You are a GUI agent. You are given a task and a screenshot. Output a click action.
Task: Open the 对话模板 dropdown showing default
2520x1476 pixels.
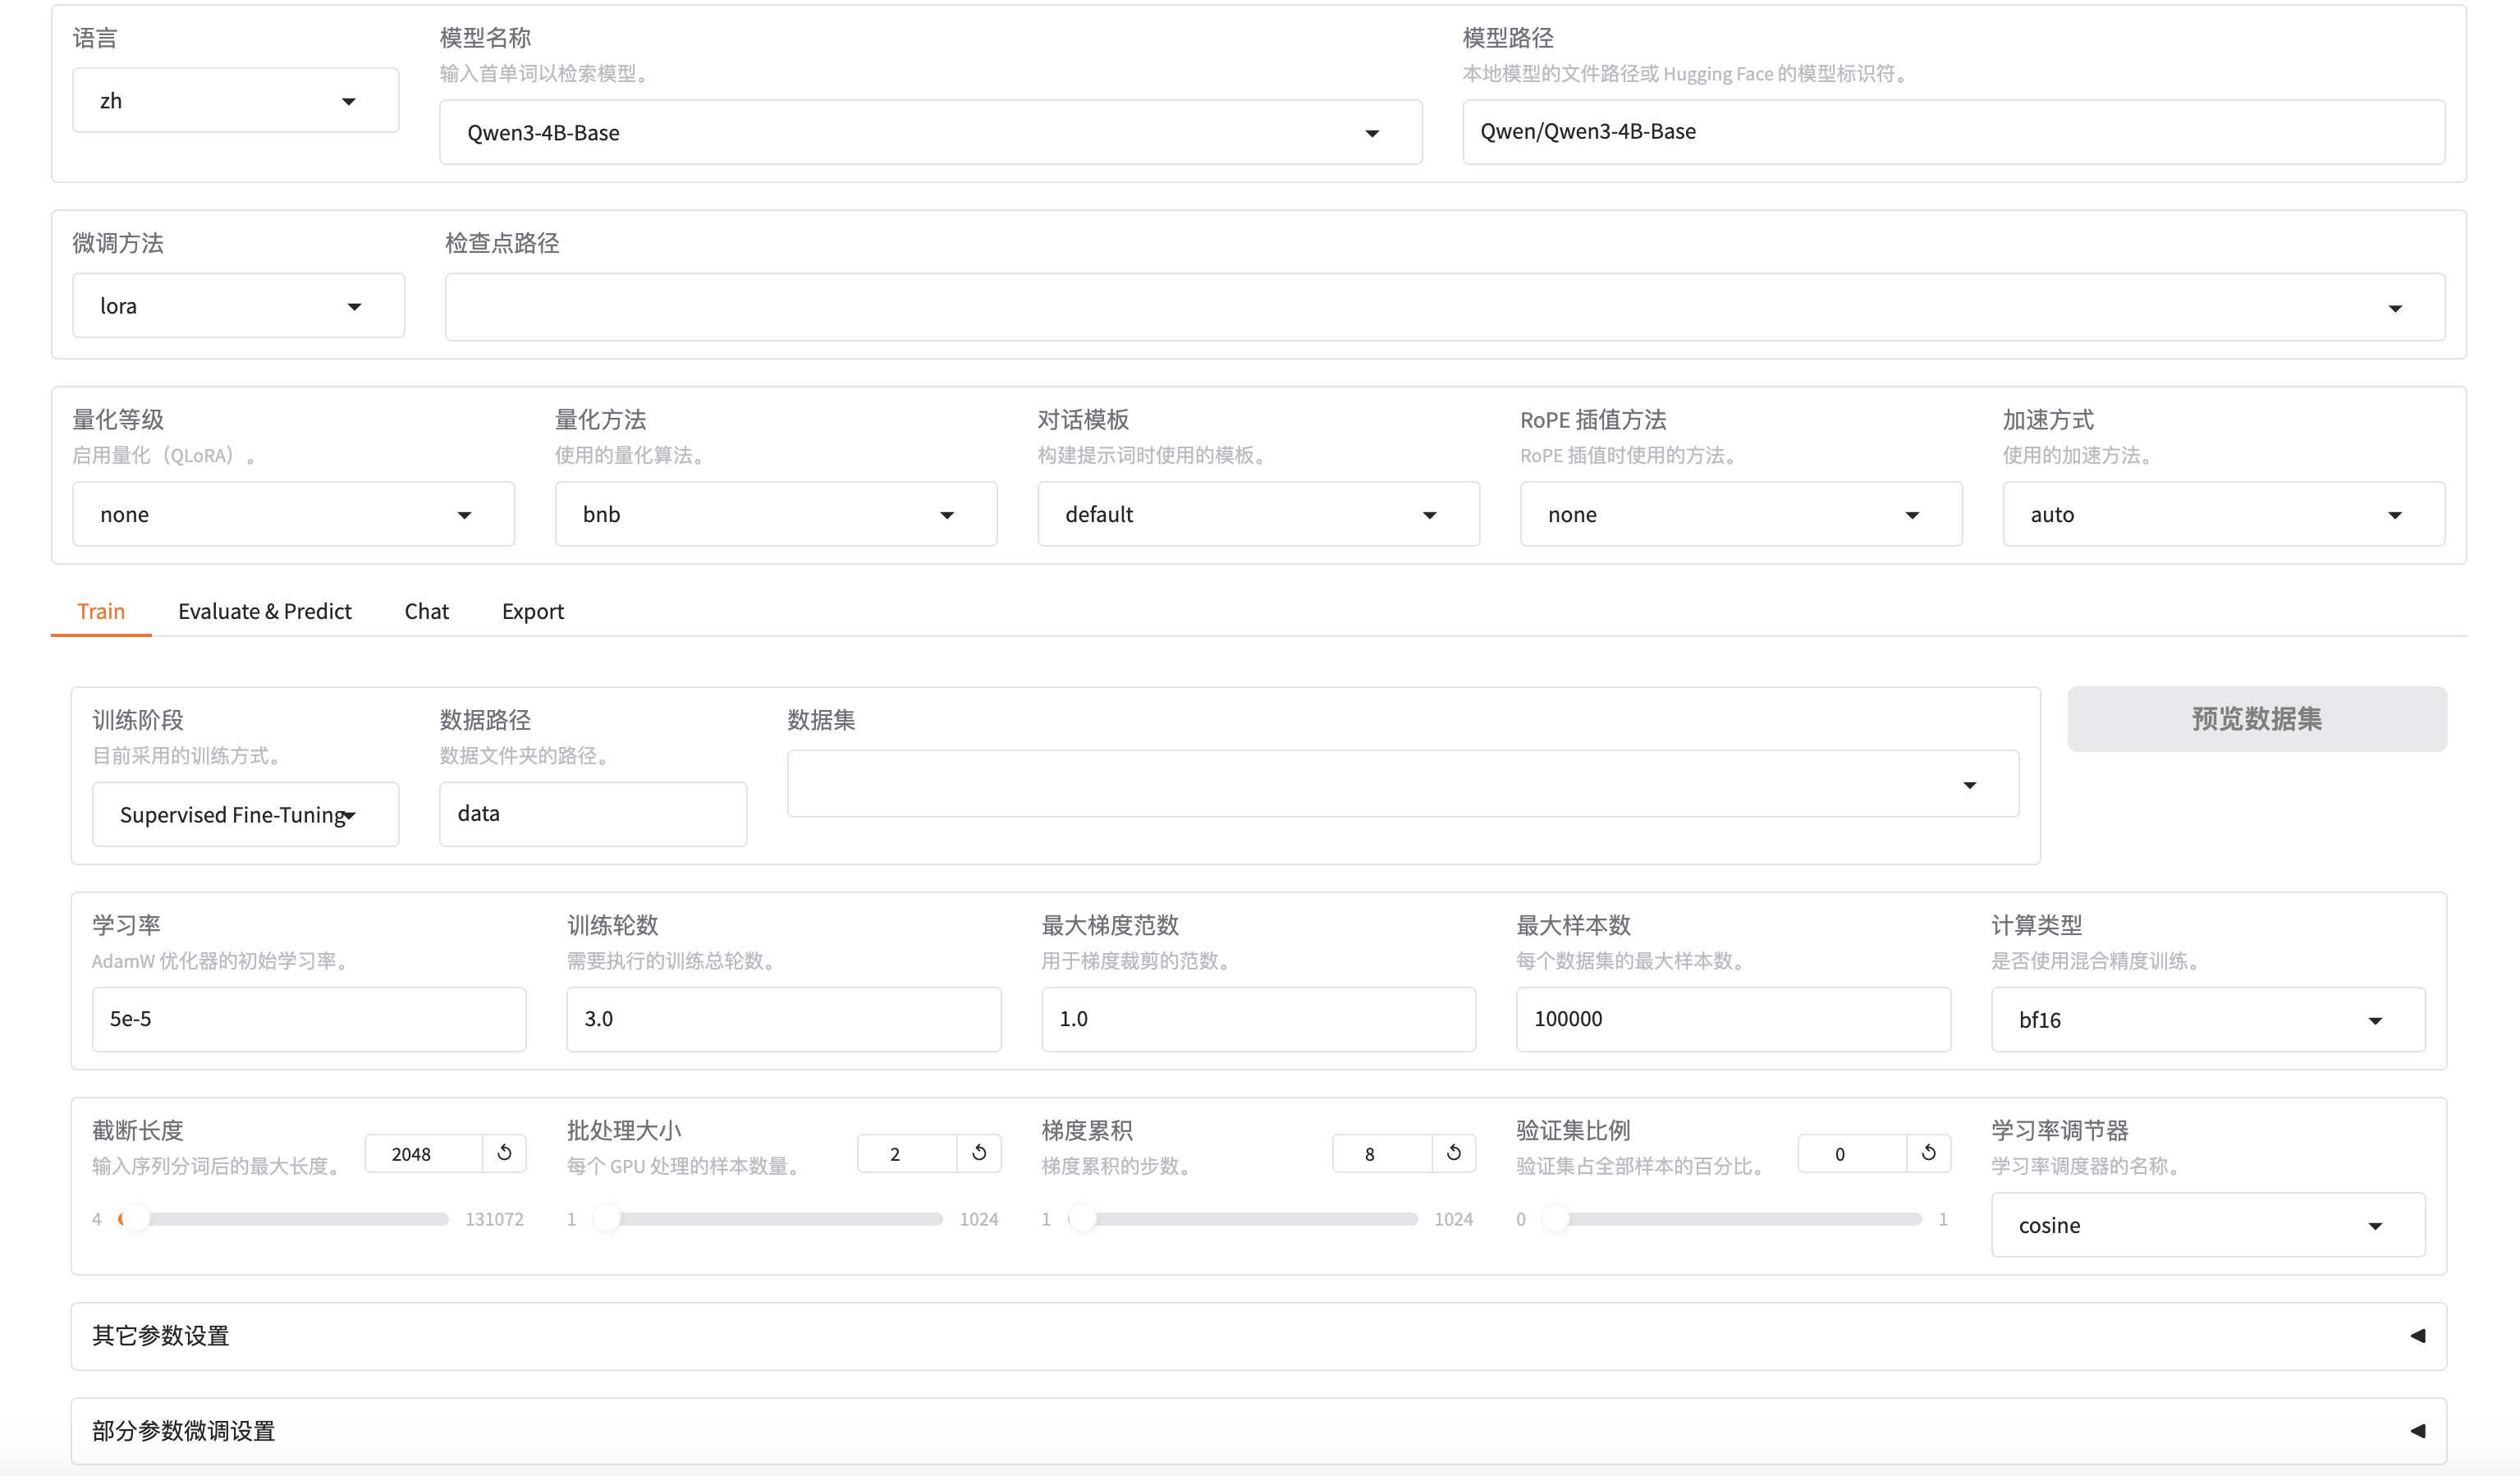pos(1258,514)
